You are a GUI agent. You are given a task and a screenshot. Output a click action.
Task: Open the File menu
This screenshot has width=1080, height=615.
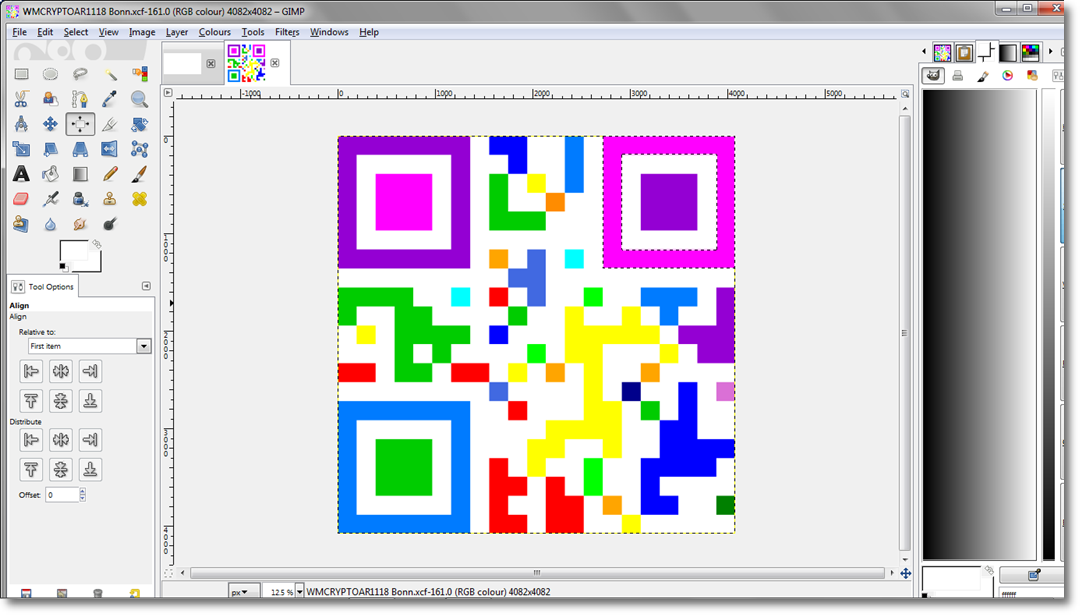coord(19,32)
